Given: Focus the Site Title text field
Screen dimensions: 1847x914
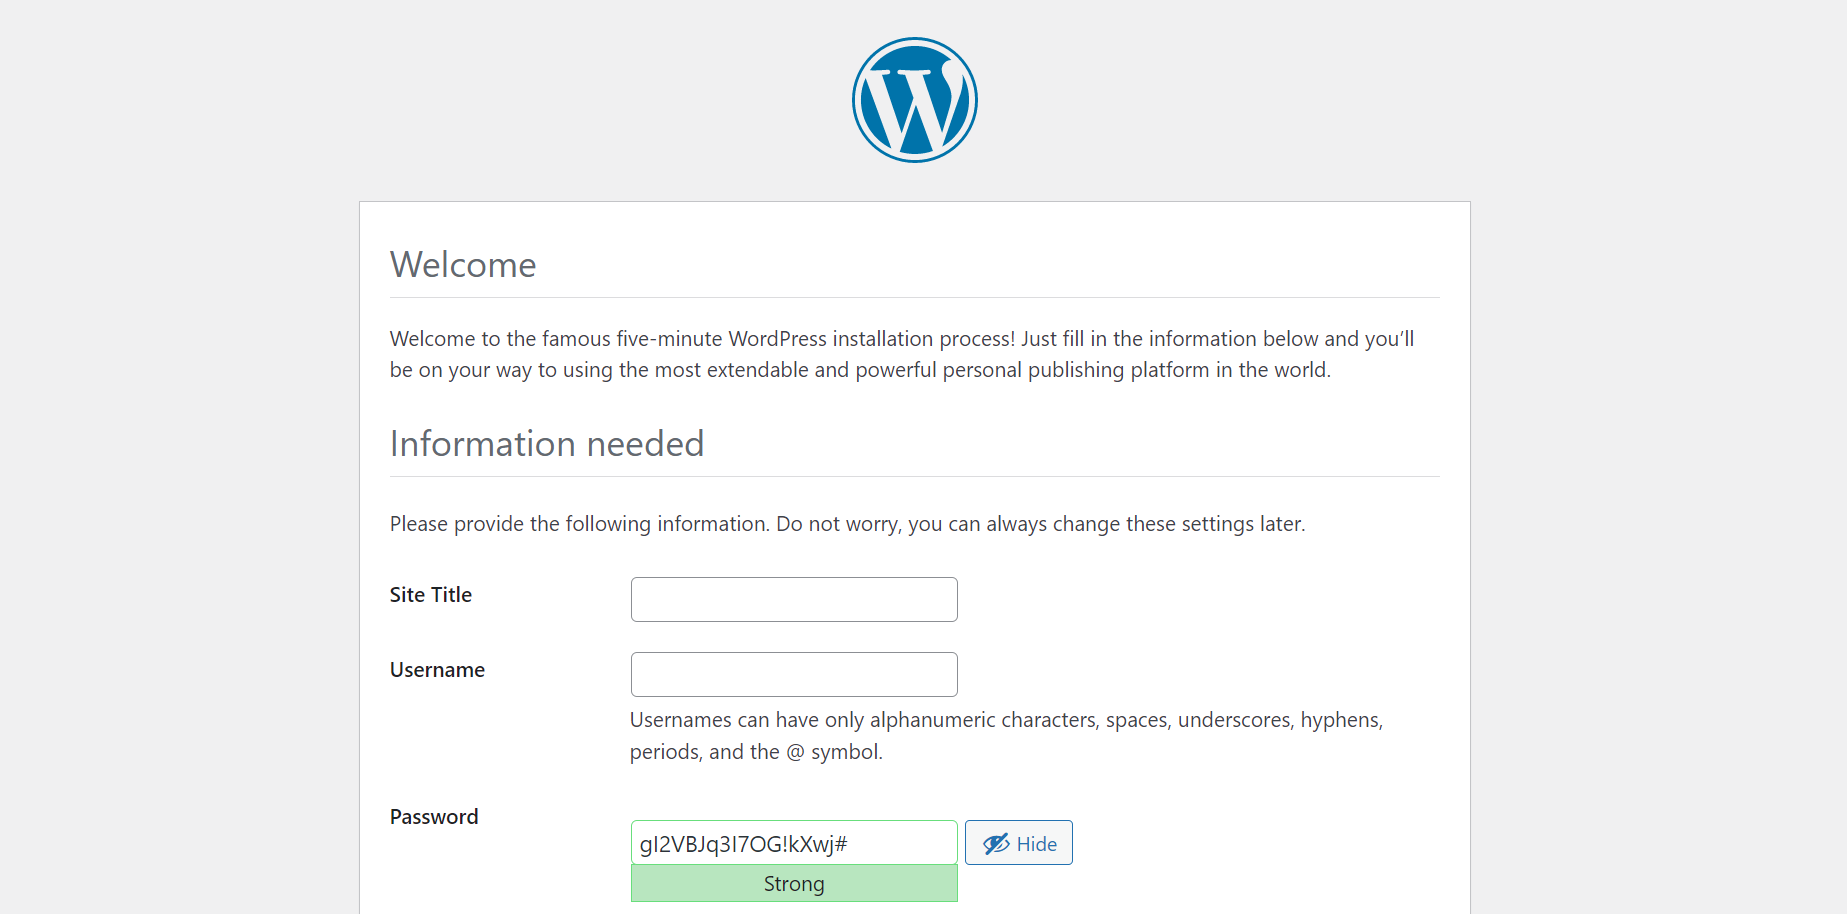Looking at the screenshot, I should point(794,599).
